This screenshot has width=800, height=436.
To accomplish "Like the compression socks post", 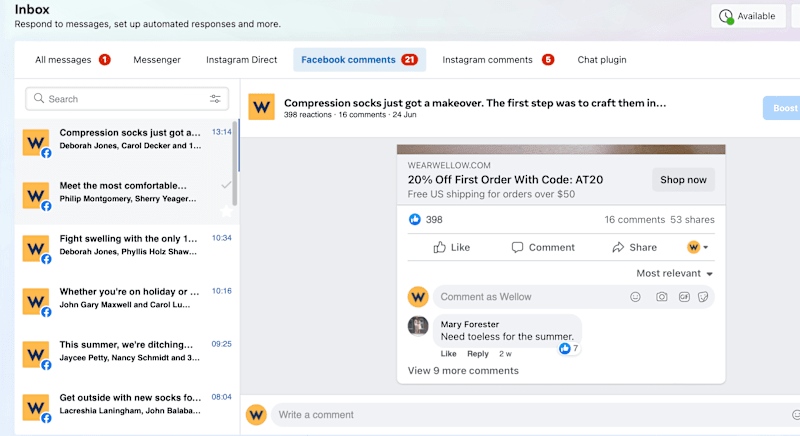I will (x=452, y=247).
